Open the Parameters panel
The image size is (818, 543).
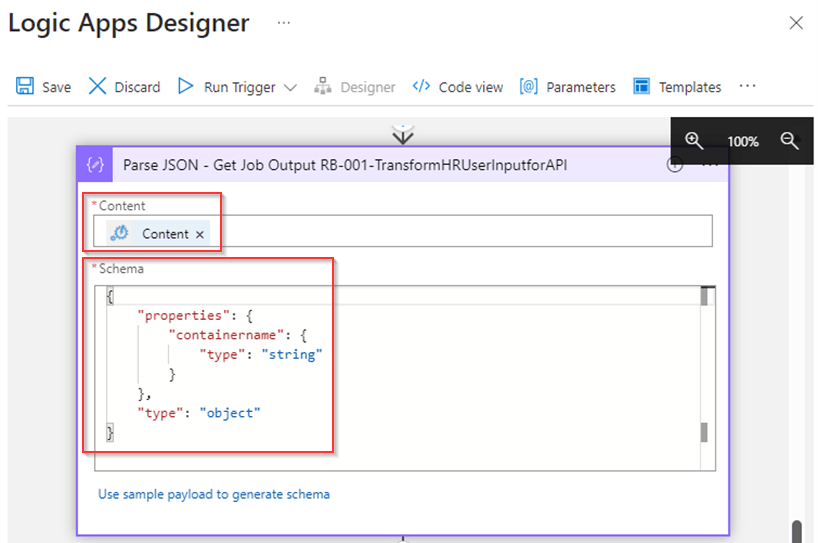pos(568,87)
